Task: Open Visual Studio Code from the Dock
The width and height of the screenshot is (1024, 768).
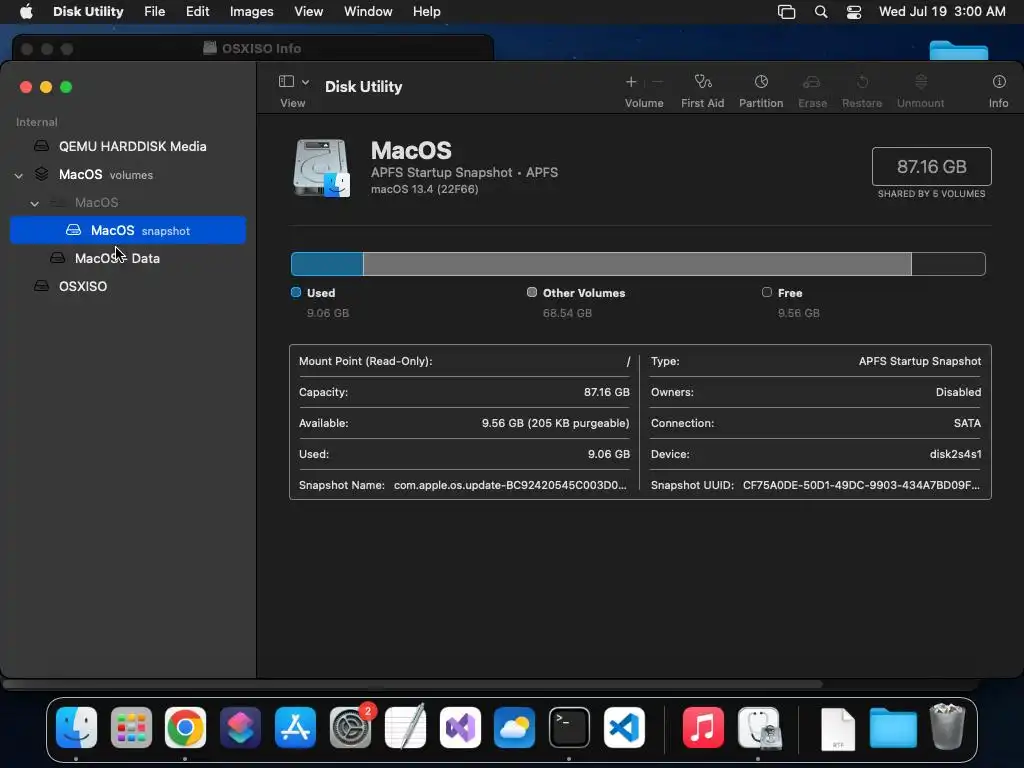Action: click(624, 728)
